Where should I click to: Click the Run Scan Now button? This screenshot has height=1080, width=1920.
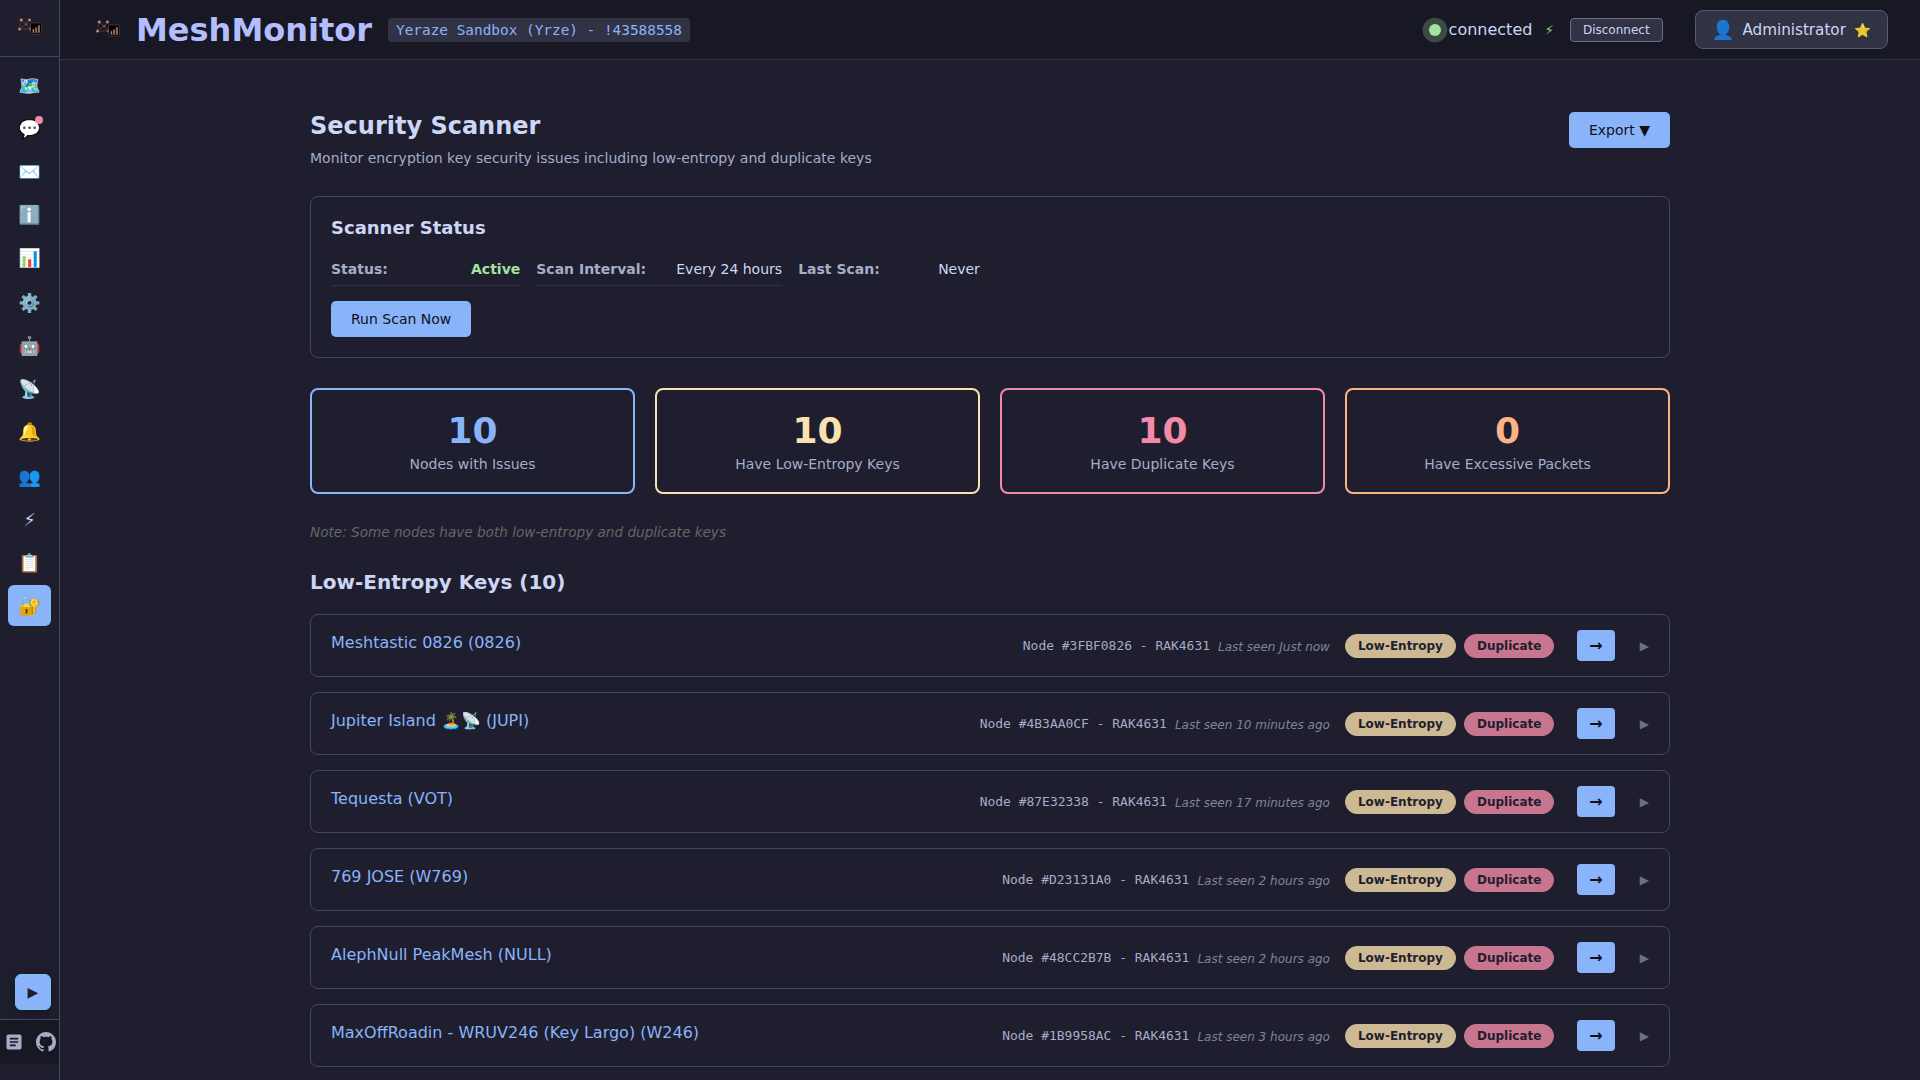click(x=400, y=319)
